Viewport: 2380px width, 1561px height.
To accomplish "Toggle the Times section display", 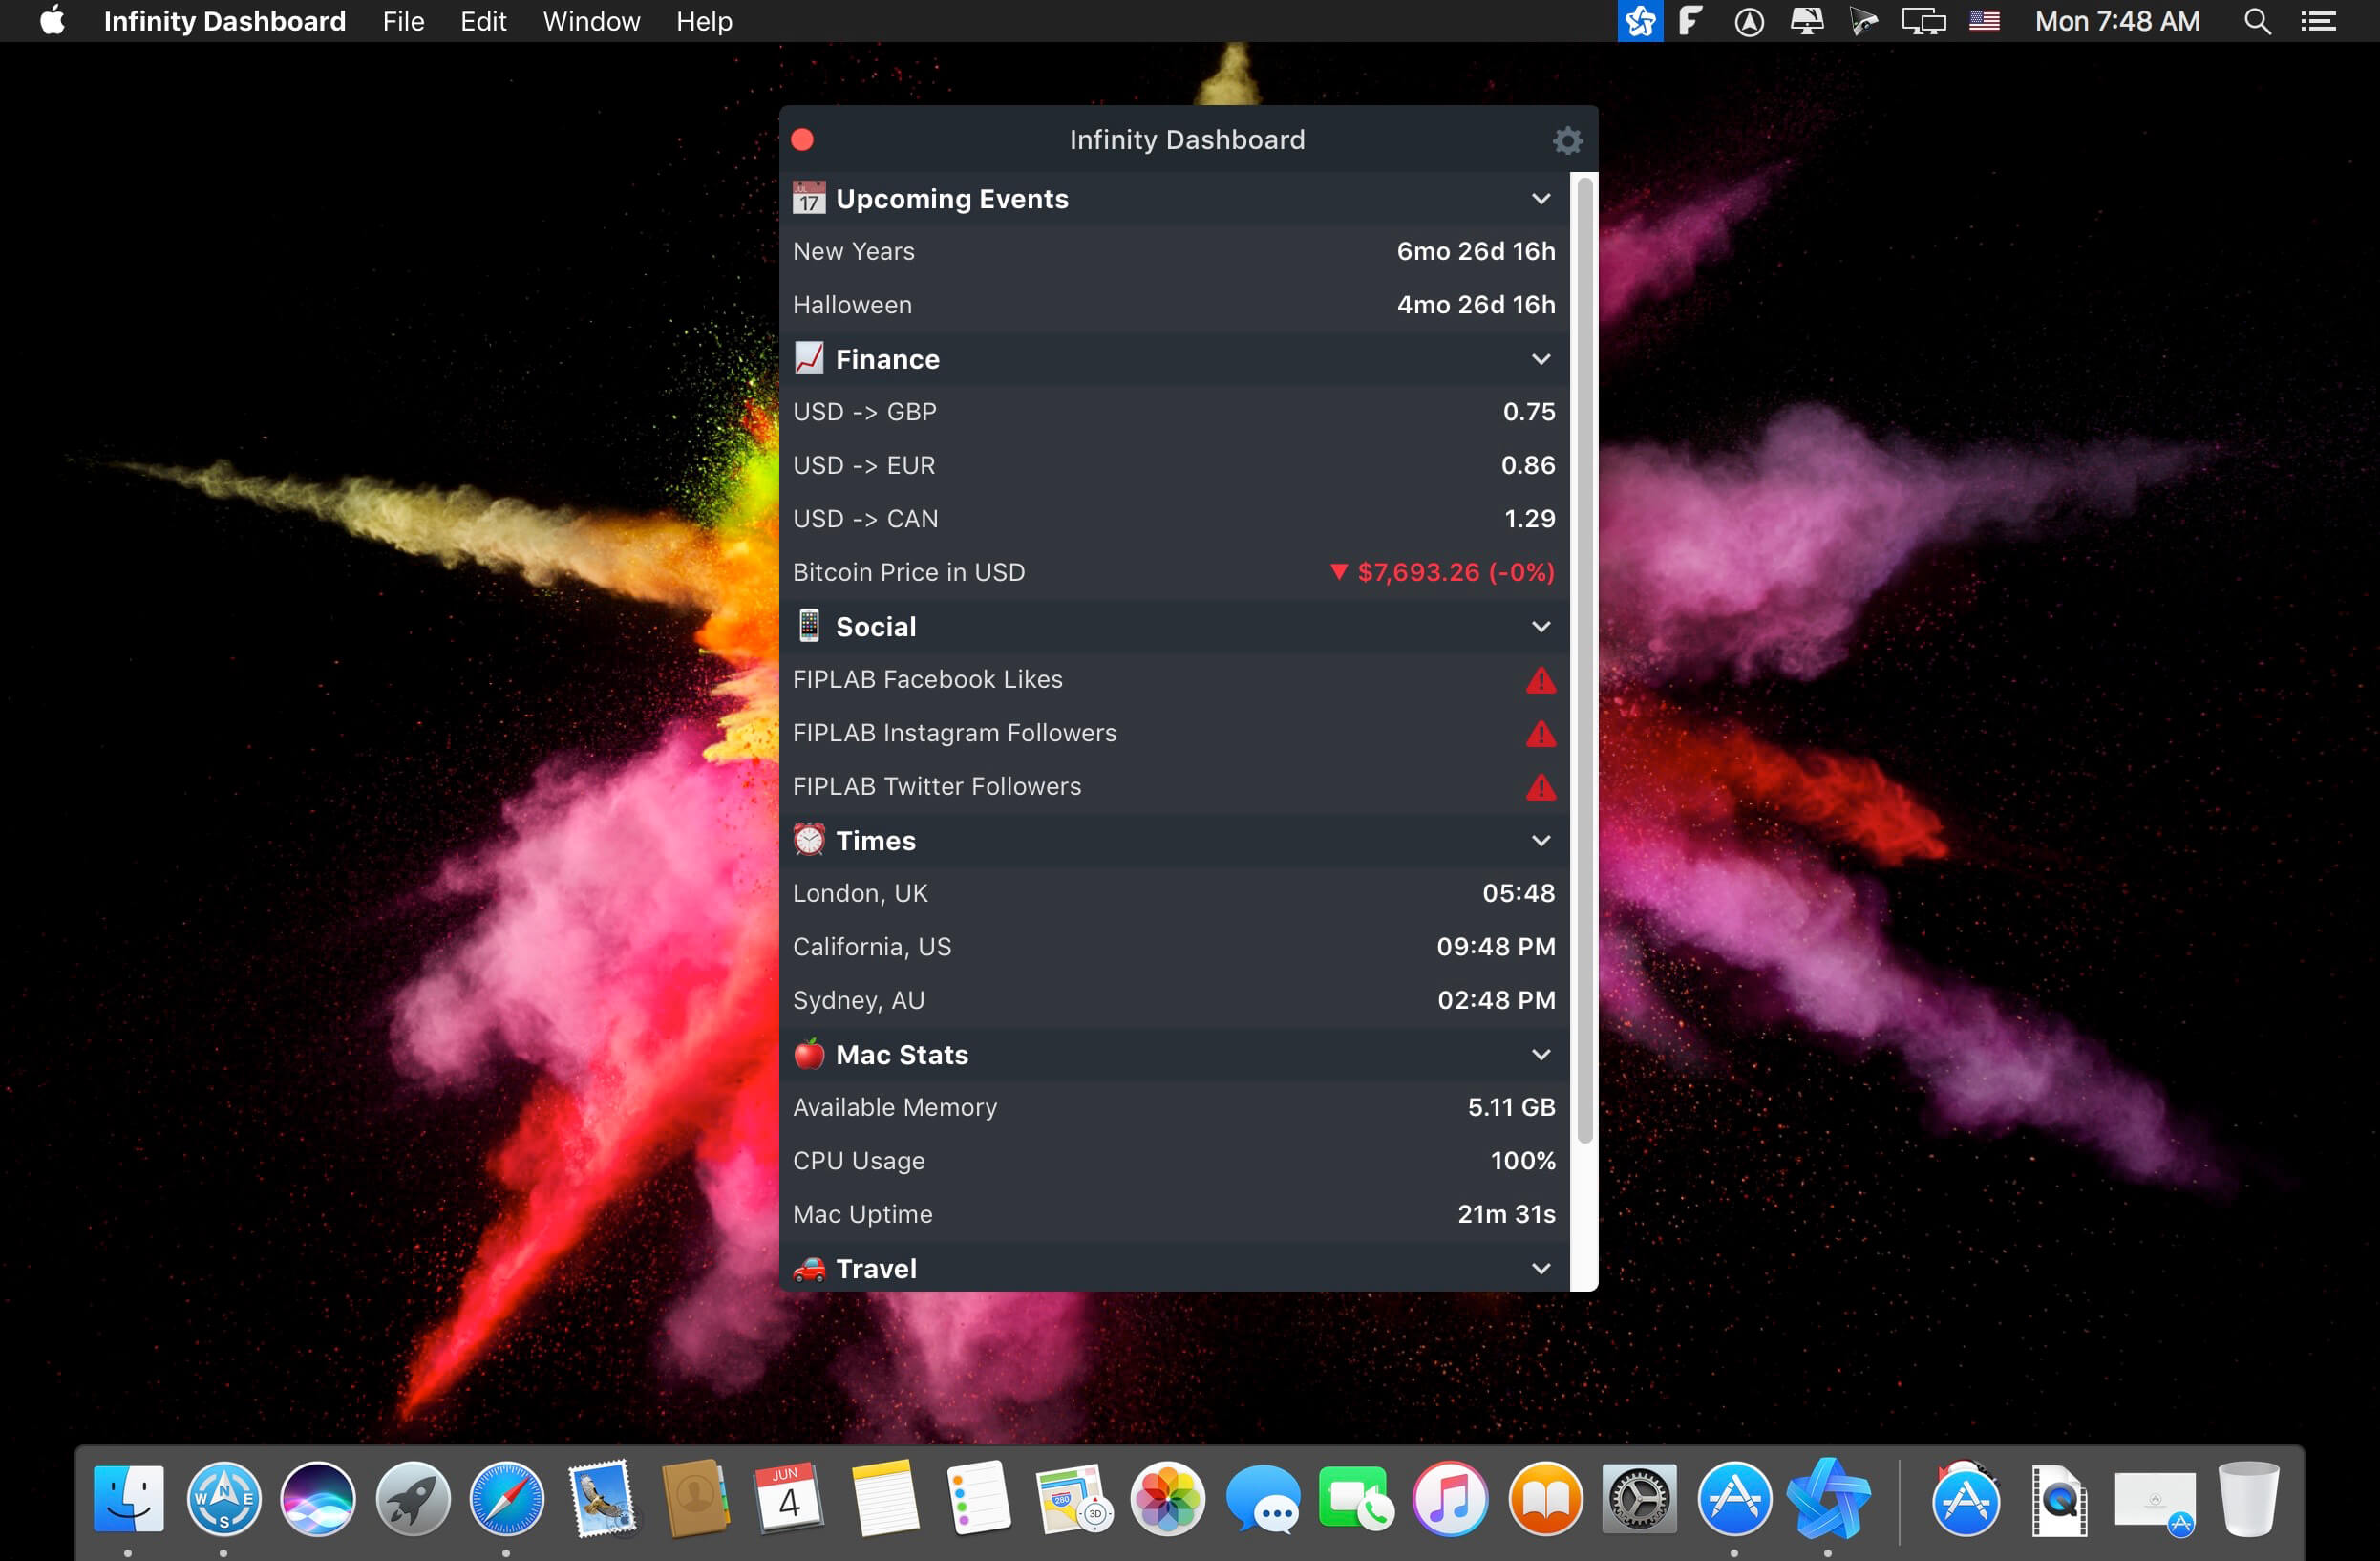I will tap(1540, 840).
